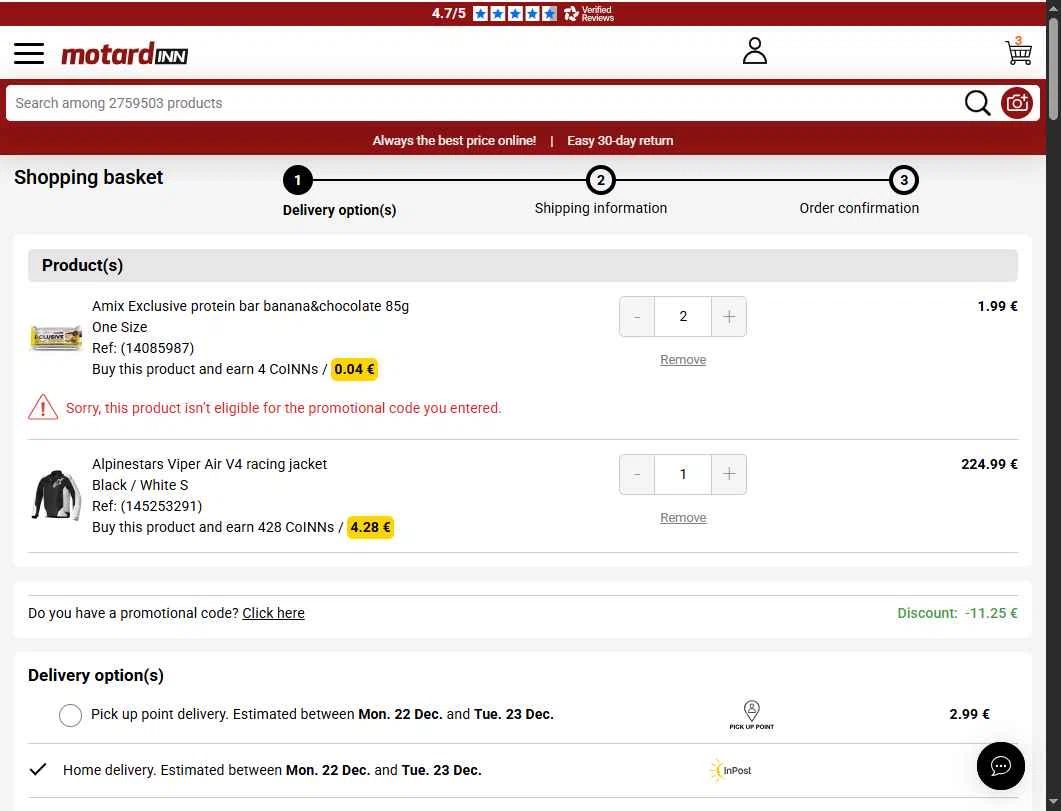1061x811 pixels.
Task: Click the magnifier search icon
Action: [977, 103]
